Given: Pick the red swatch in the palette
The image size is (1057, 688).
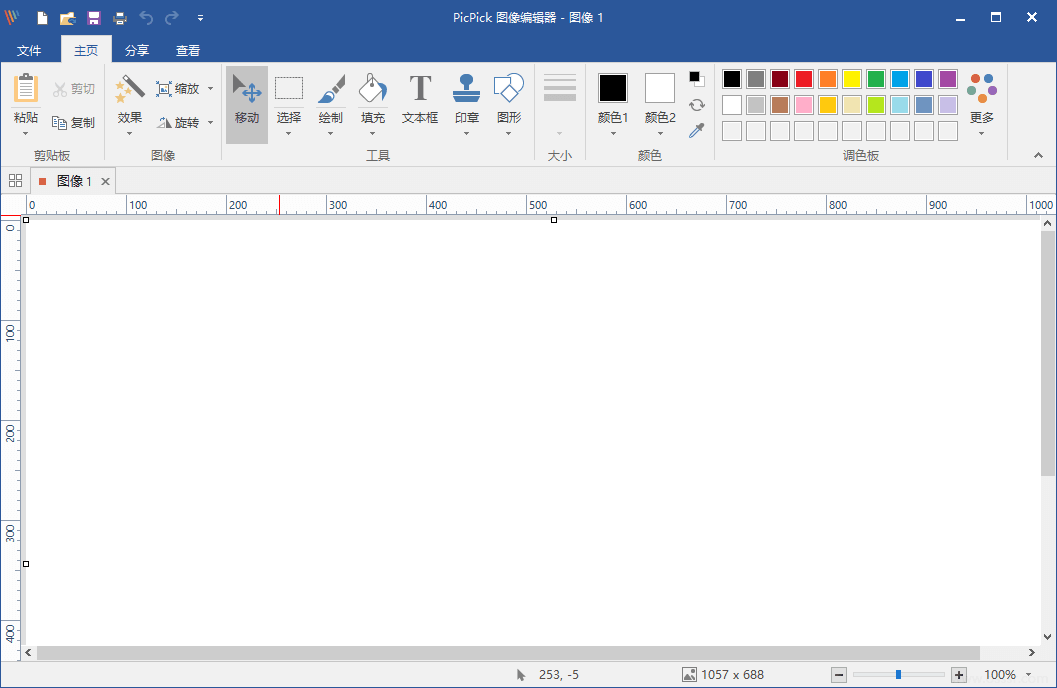Looking at the screenshot, I should tap(804, 79).
